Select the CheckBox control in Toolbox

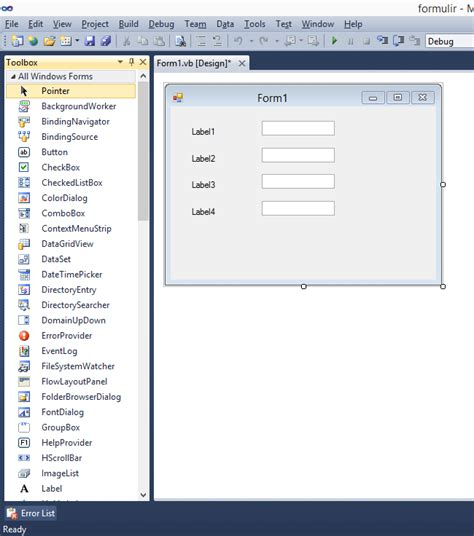tap(71, 168)
